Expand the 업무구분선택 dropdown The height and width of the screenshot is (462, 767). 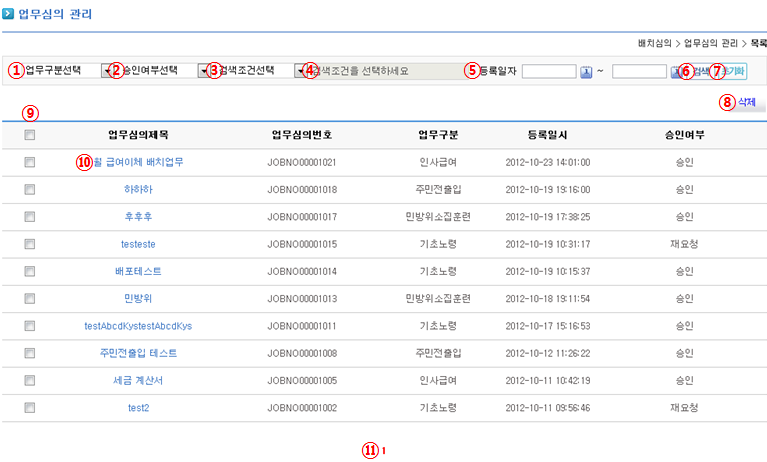(107, 71)
